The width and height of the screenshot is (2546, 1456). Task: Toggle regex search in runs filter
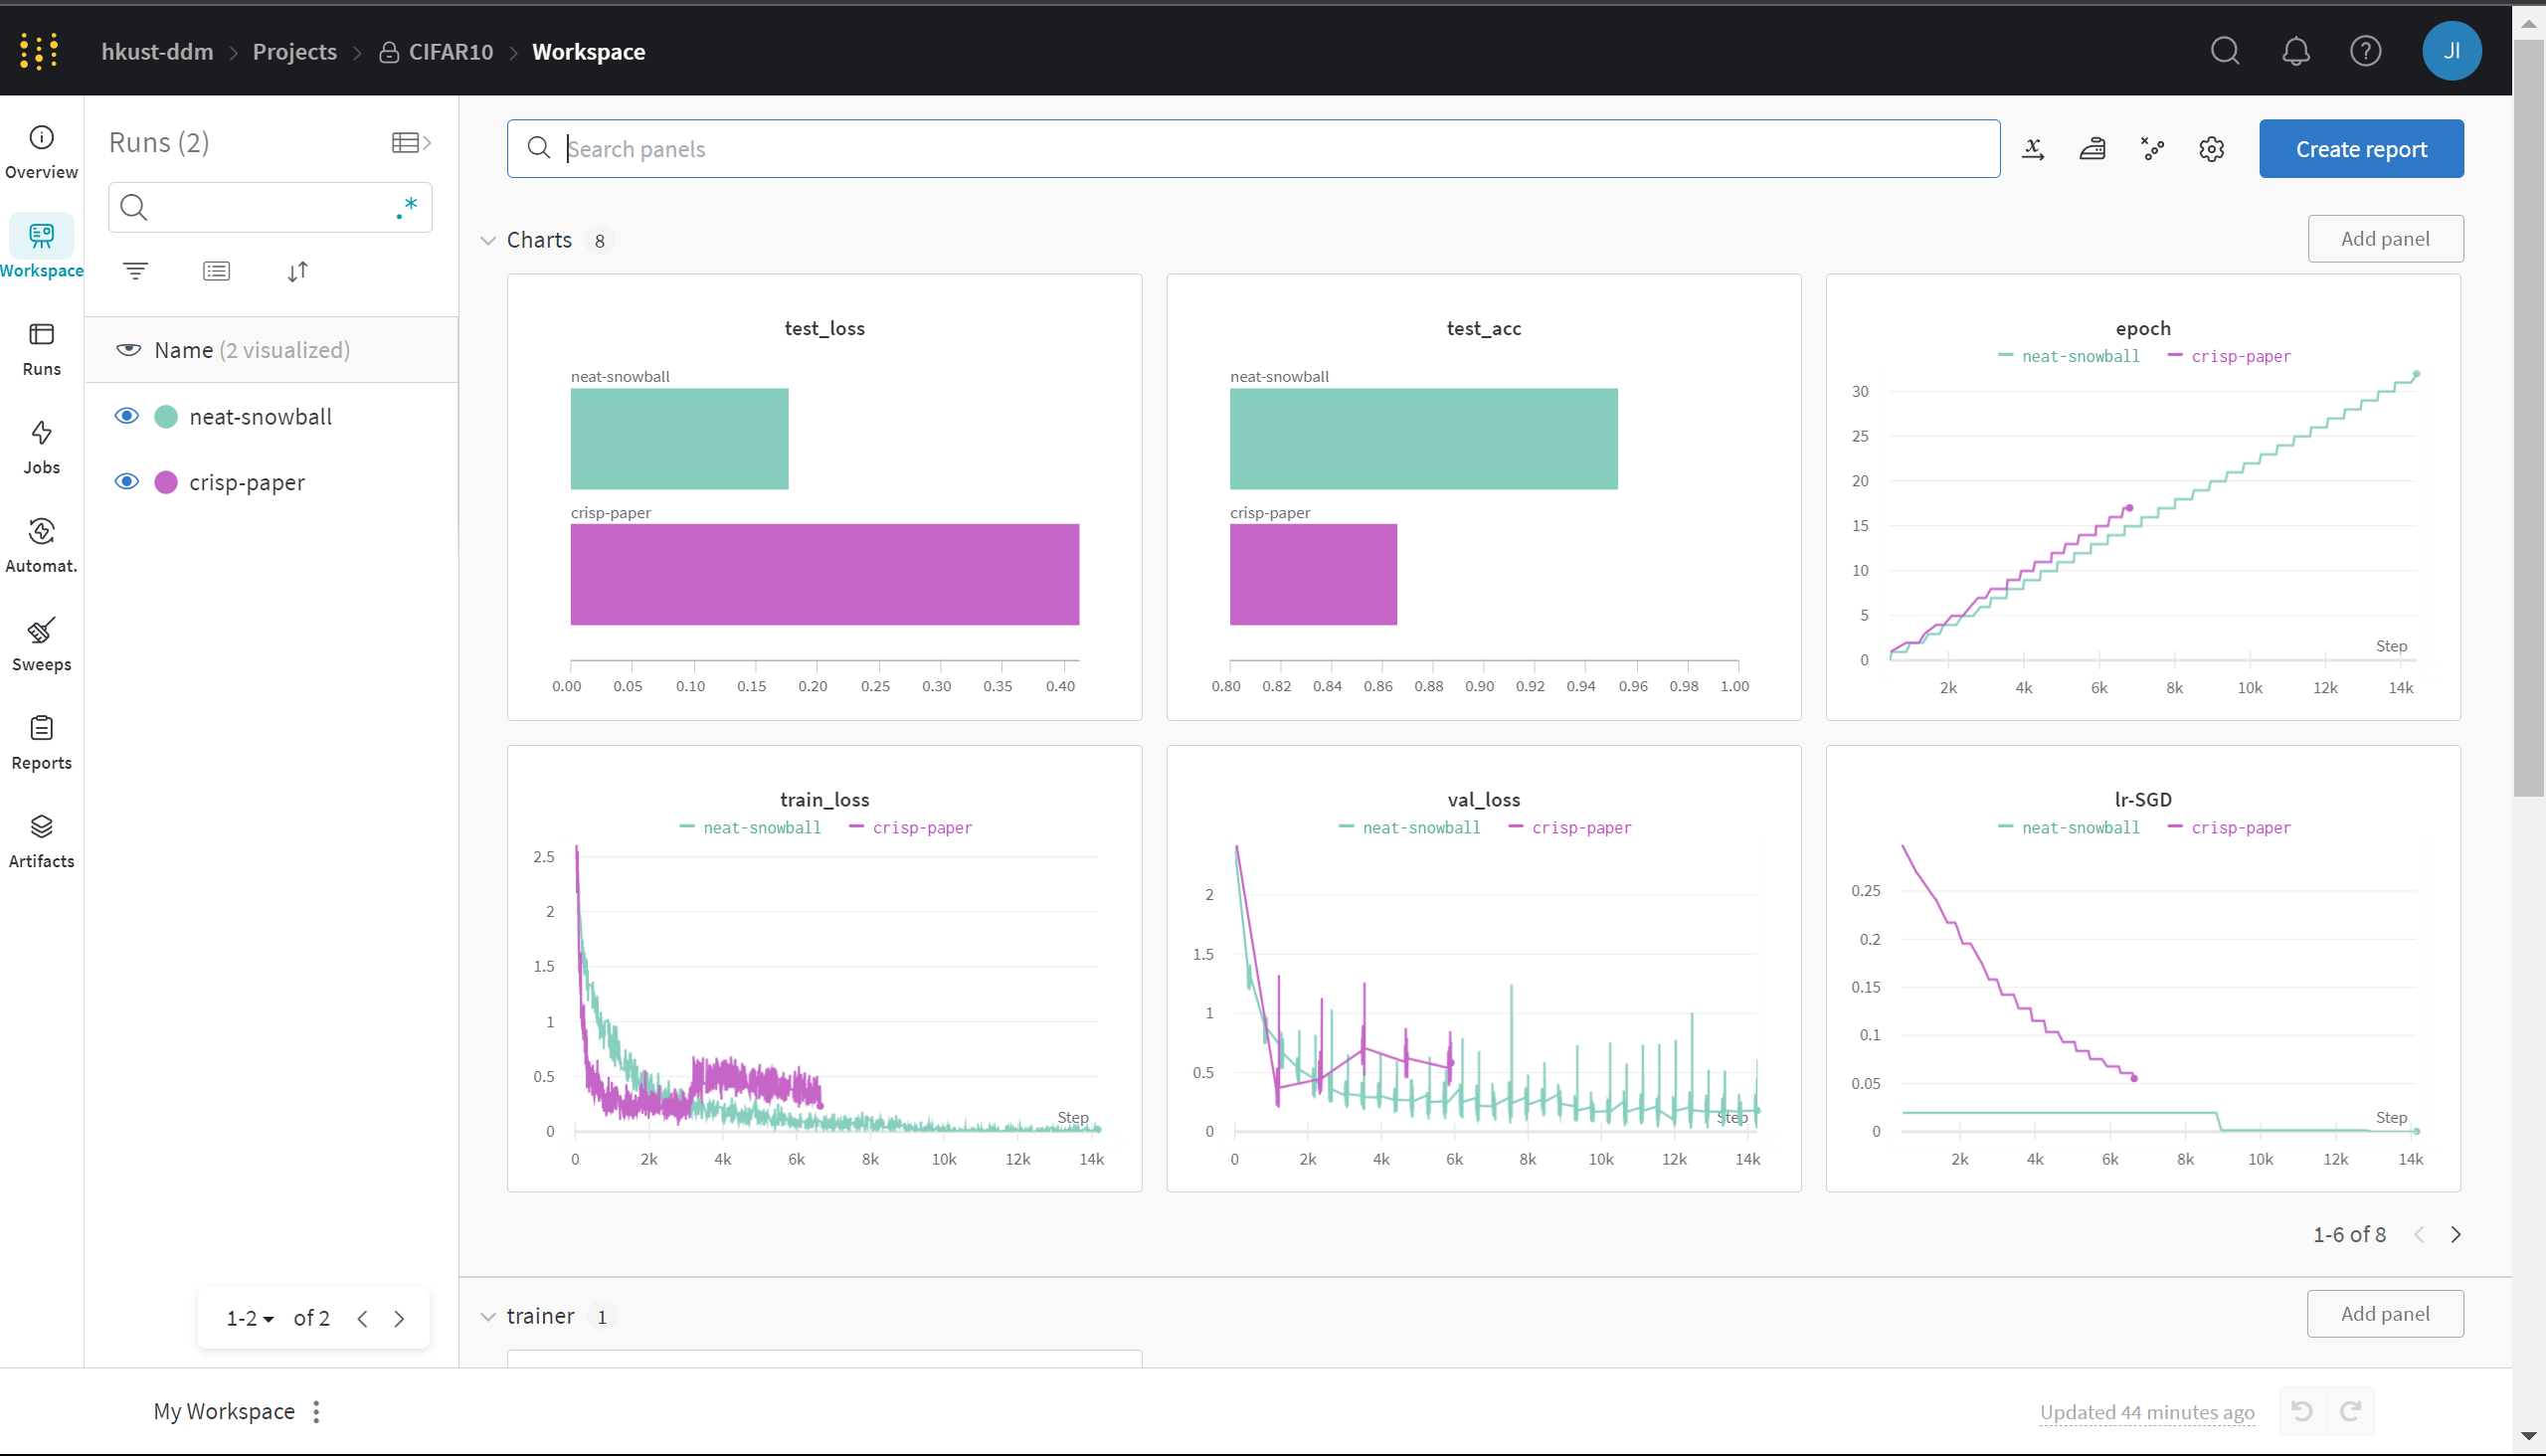coord(406,208)
